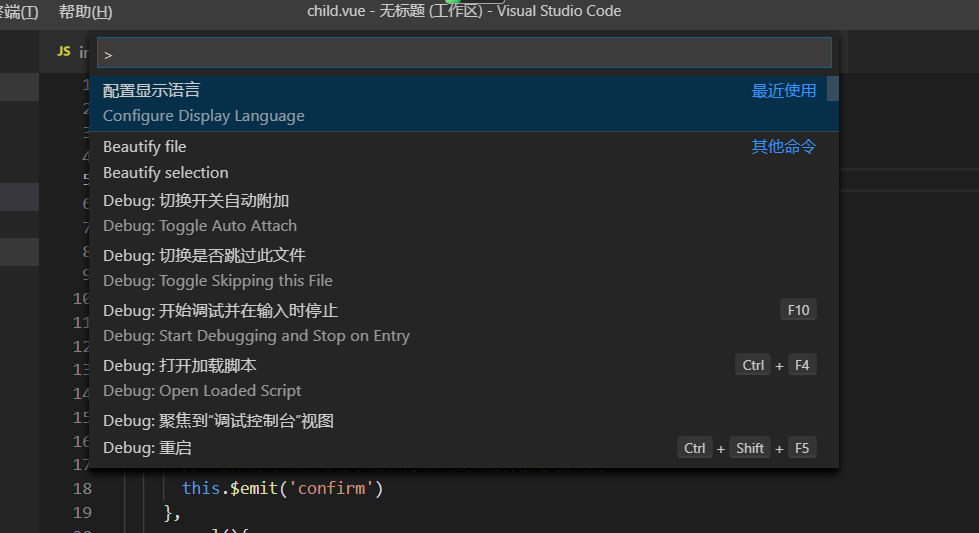Open the 终端(T) menu
The width and height of the screenshot is (979, 533).
[19, 11]
